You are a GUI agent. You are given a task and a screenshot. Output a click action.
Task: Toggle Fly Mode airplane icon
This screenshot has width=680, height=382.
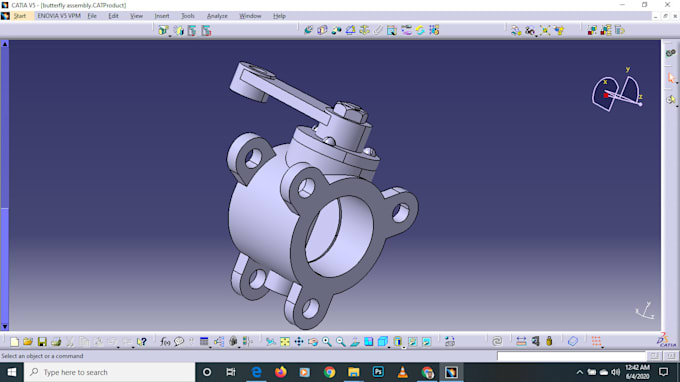(271, 342)
